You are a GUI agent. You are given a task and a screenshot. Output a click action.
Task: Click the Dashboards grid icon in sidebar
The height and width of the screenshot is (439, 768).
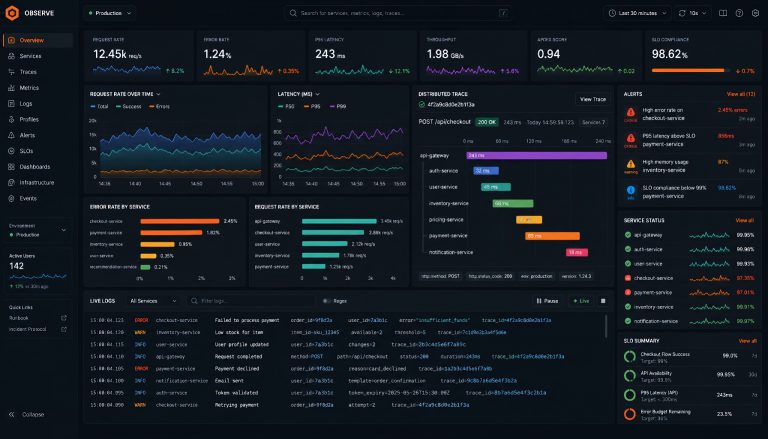click(x=11, y=167)
